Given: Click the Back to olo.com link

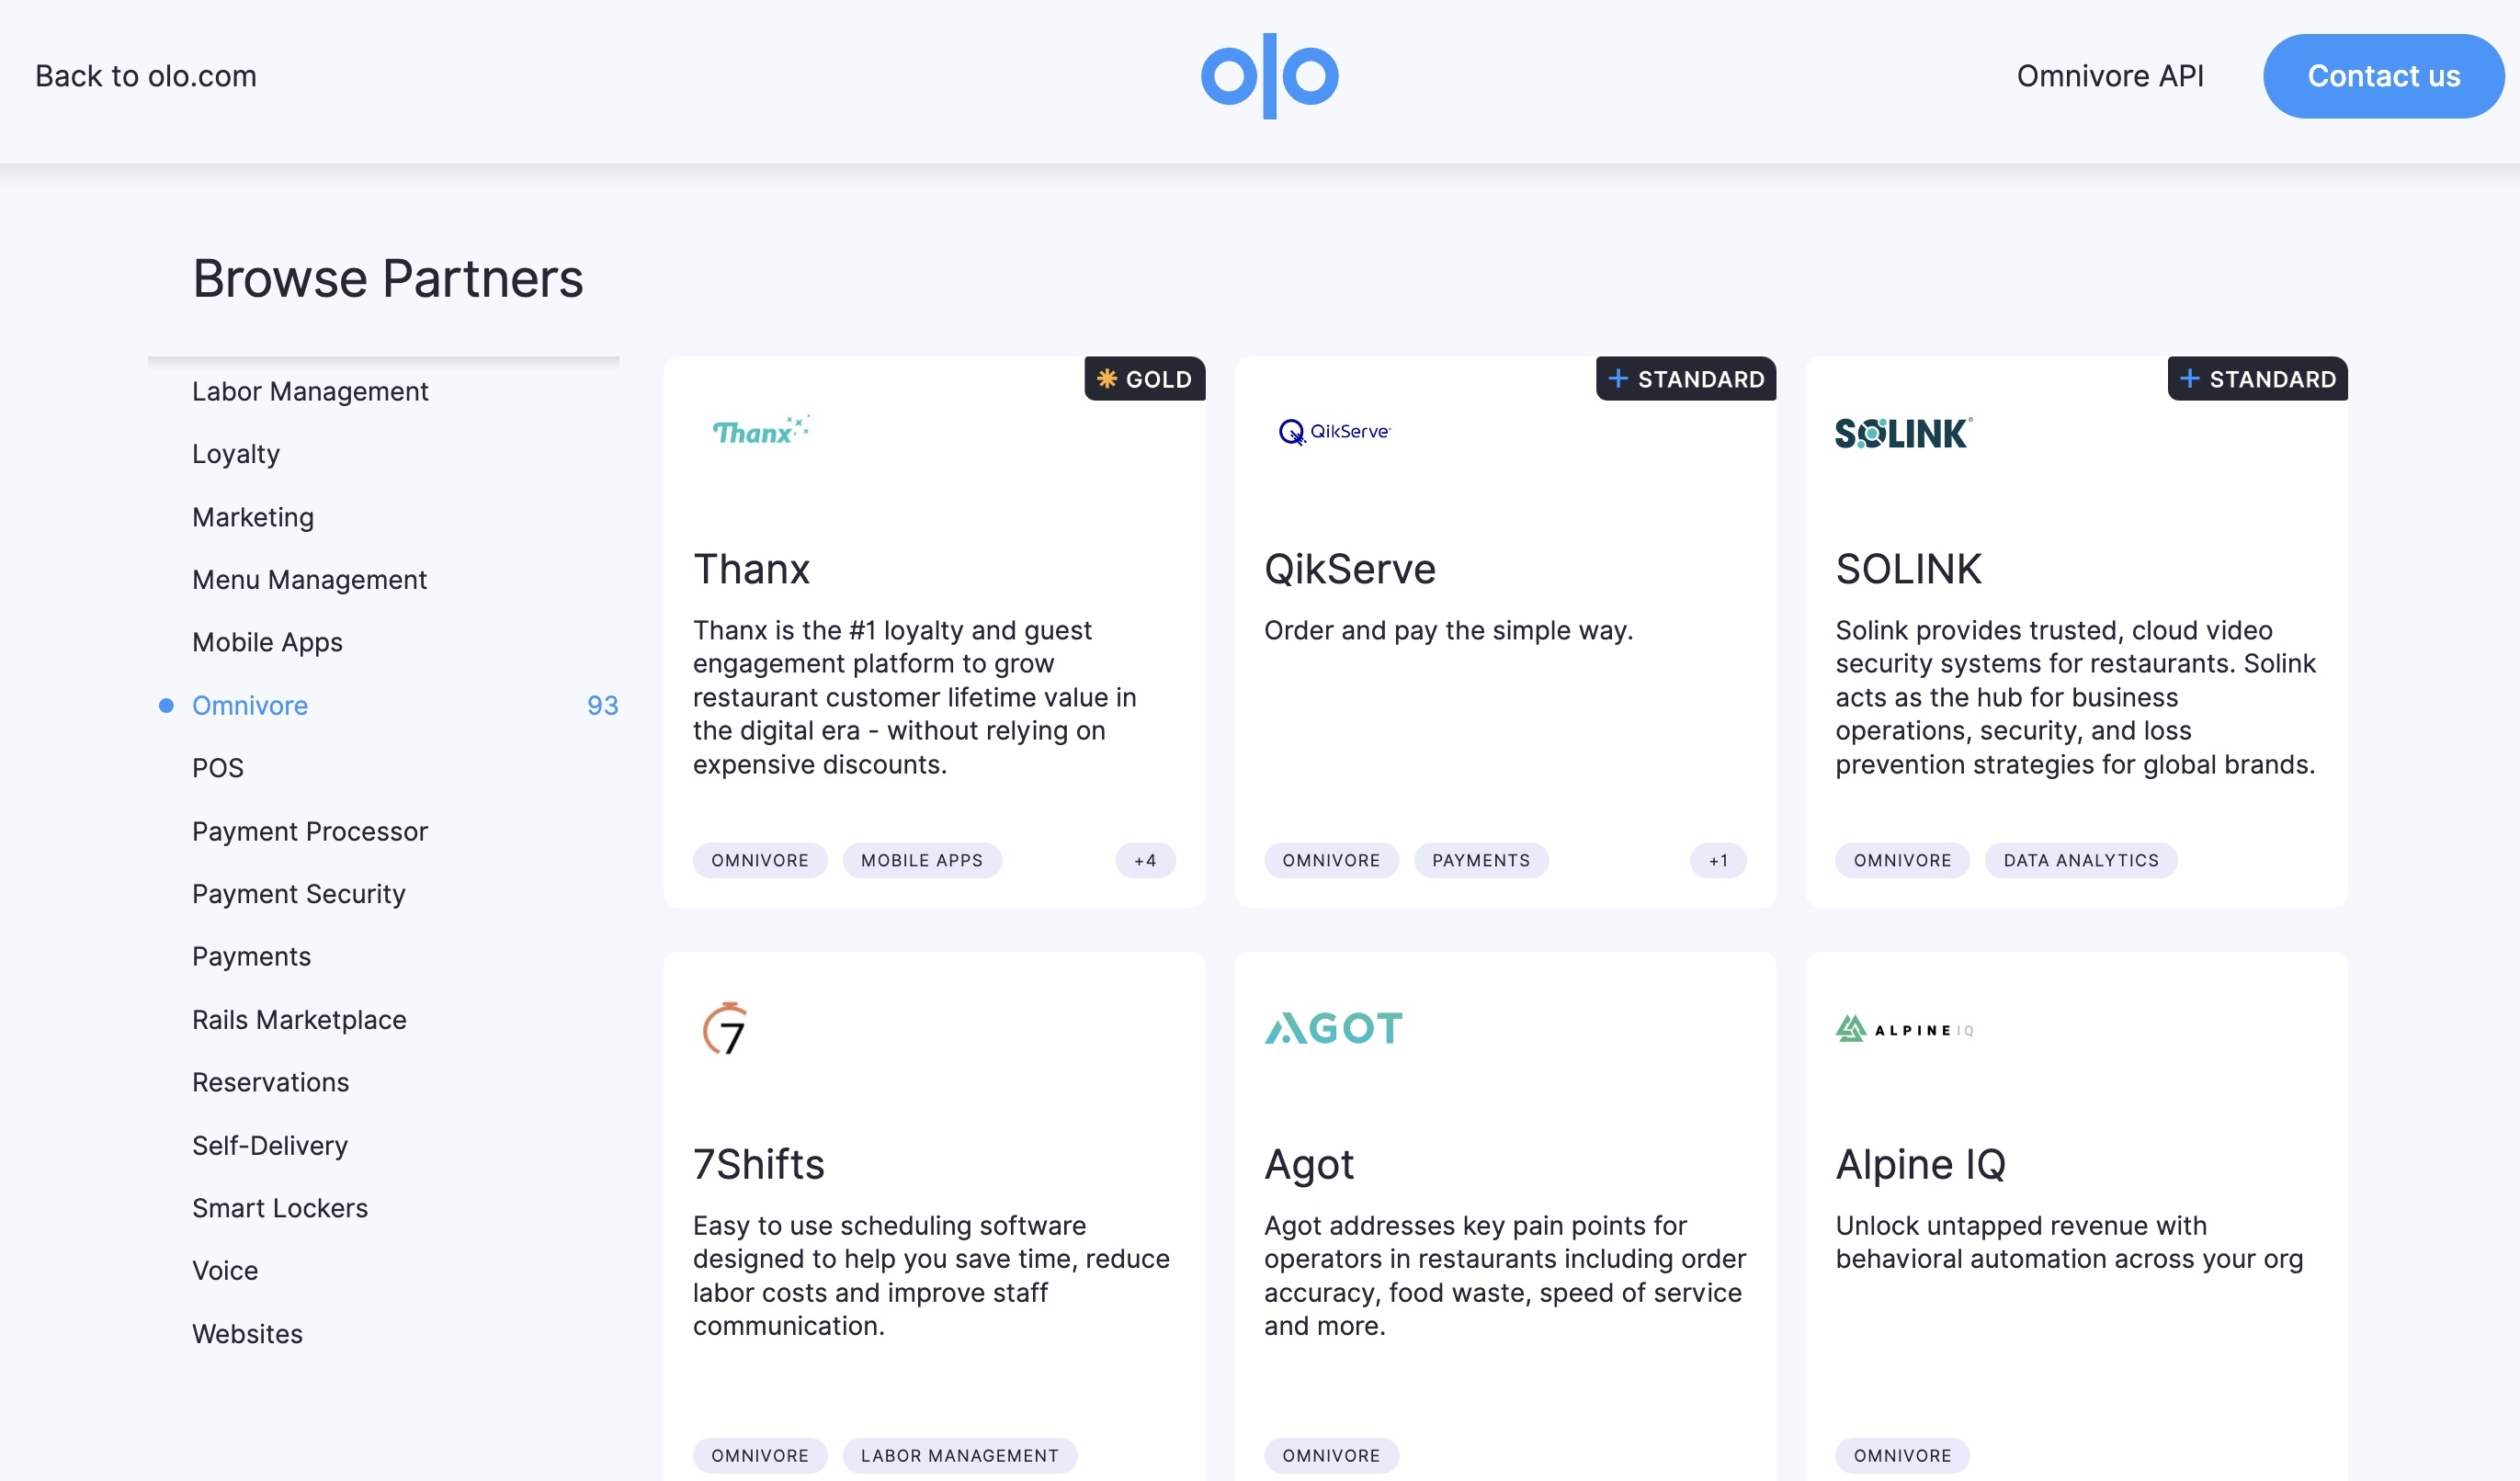Looking at the screenshot, I should click(144, 74).
